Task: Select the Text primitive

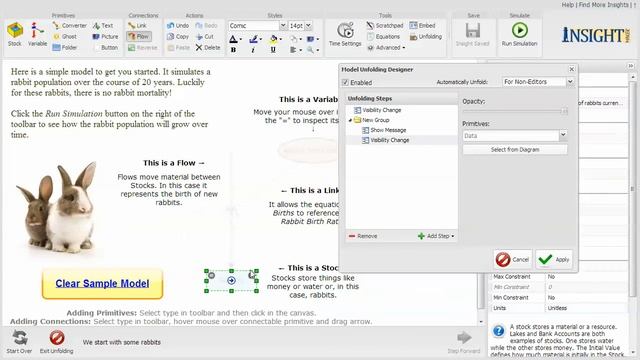Action: click(x=103, y=25)
